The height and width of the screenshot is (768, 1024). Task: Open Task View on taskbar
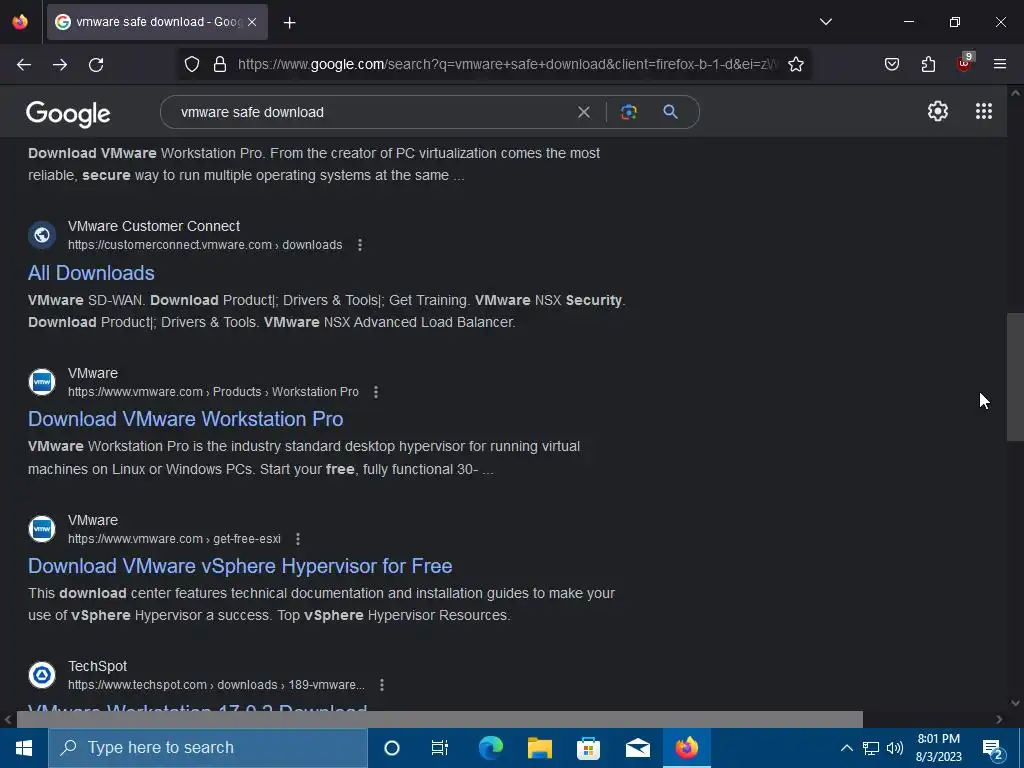(x=440, y=748)
